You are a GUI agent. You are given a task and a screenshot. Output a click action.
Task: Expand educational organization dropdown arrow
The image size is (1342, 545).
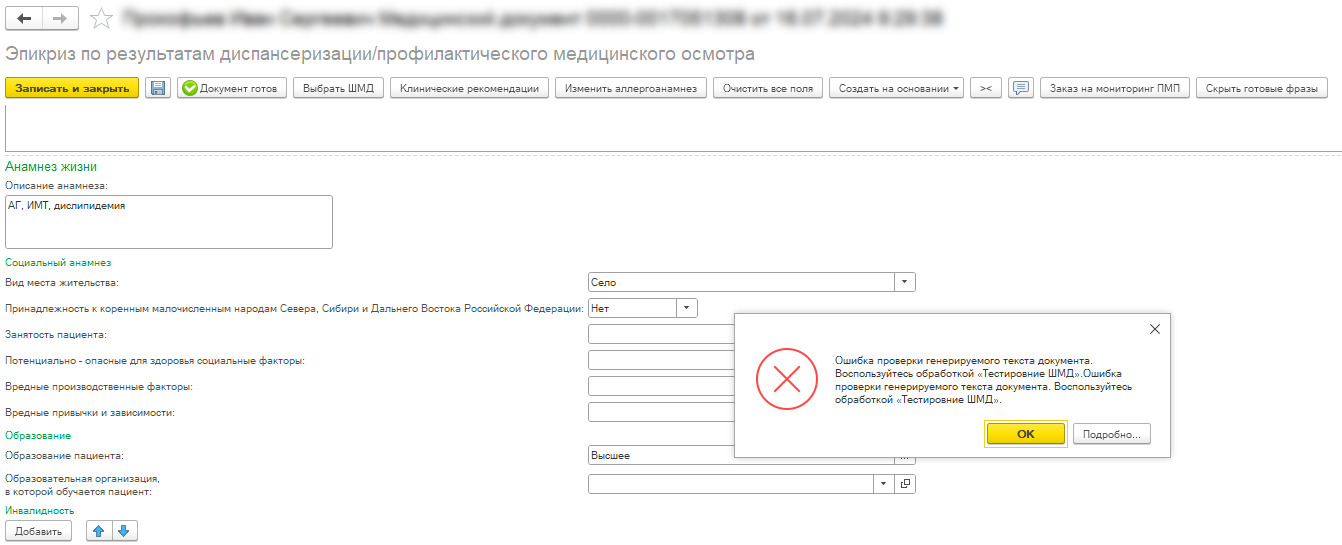(x=884, y=484)
